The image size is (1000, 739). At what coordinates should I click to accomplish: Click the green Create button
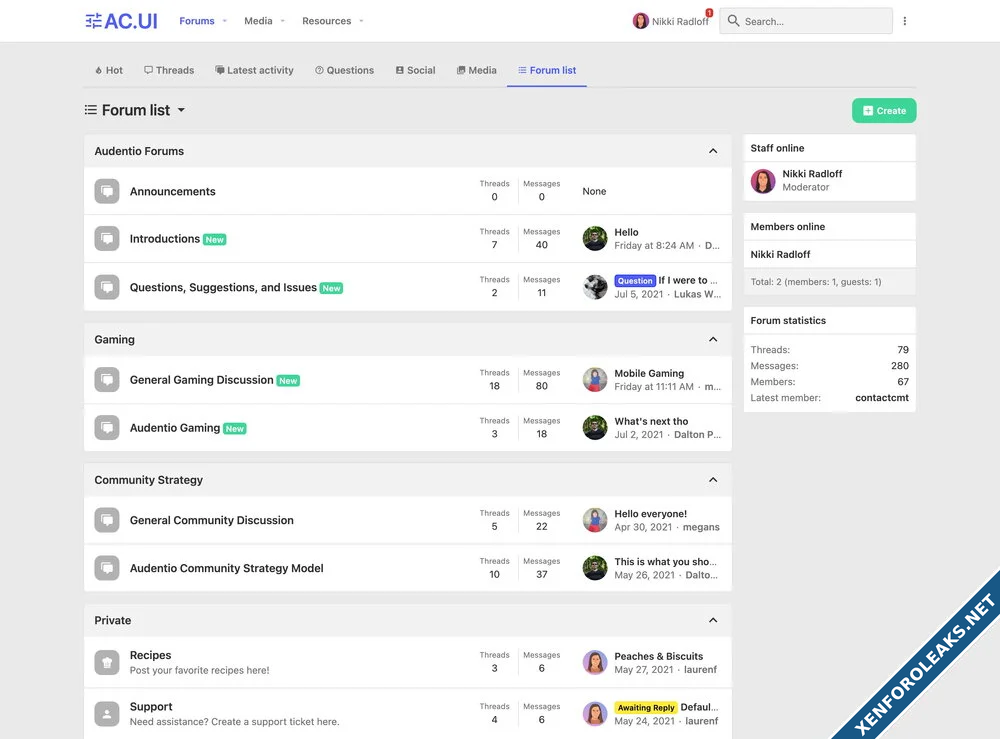[x=884, y=111]
